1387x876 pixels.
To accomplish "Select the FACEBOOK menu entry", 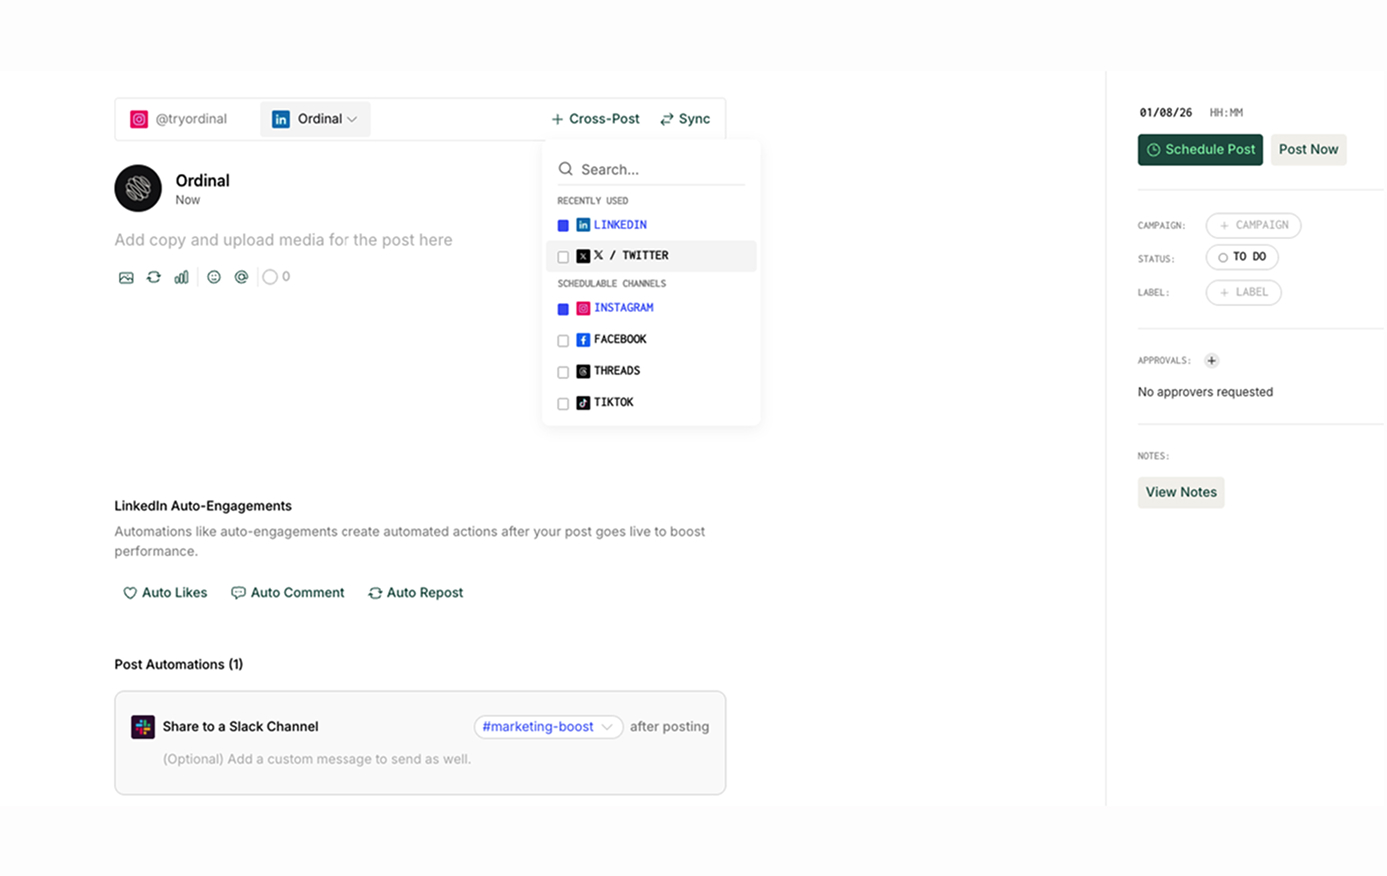I will pyautogui.click(x=651, y=340).
